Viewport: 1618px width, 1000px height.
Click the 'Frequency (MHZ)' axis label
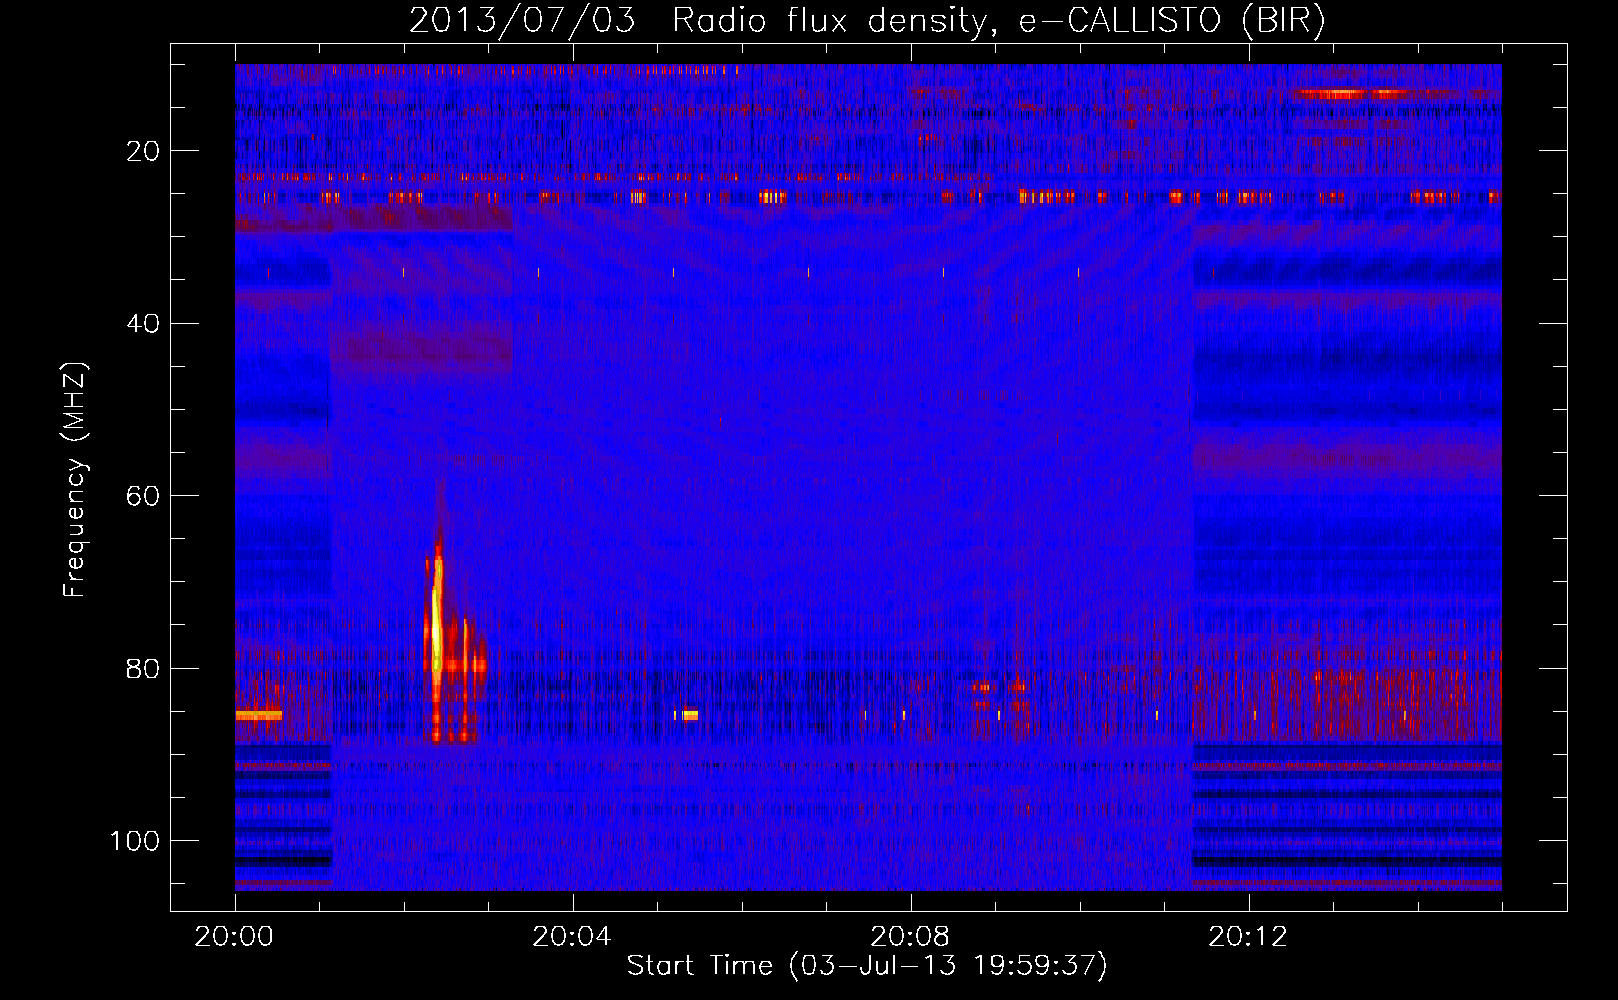point(75,479)
